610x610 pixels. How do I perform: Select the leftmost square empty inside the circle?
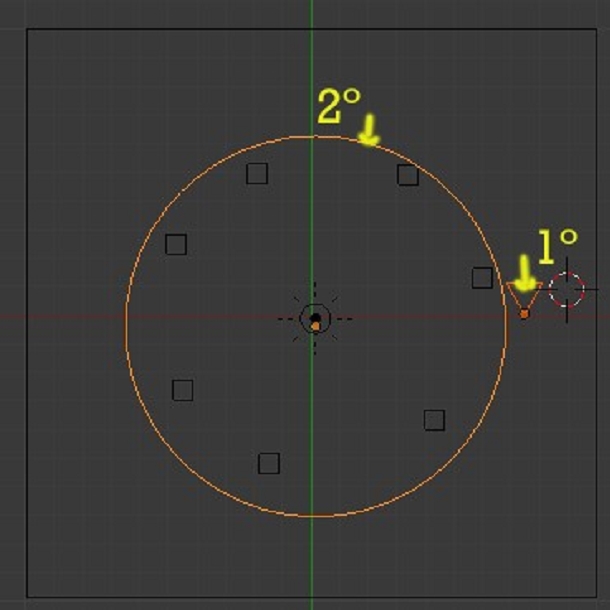tap(176, 244)
